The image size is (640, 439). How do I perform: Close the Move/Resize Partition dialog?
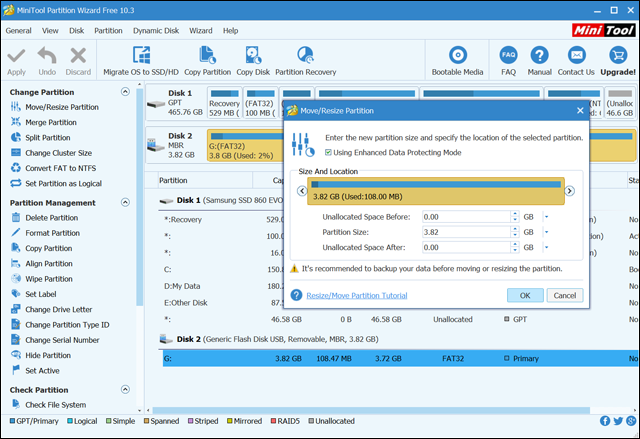pos(580,111)
